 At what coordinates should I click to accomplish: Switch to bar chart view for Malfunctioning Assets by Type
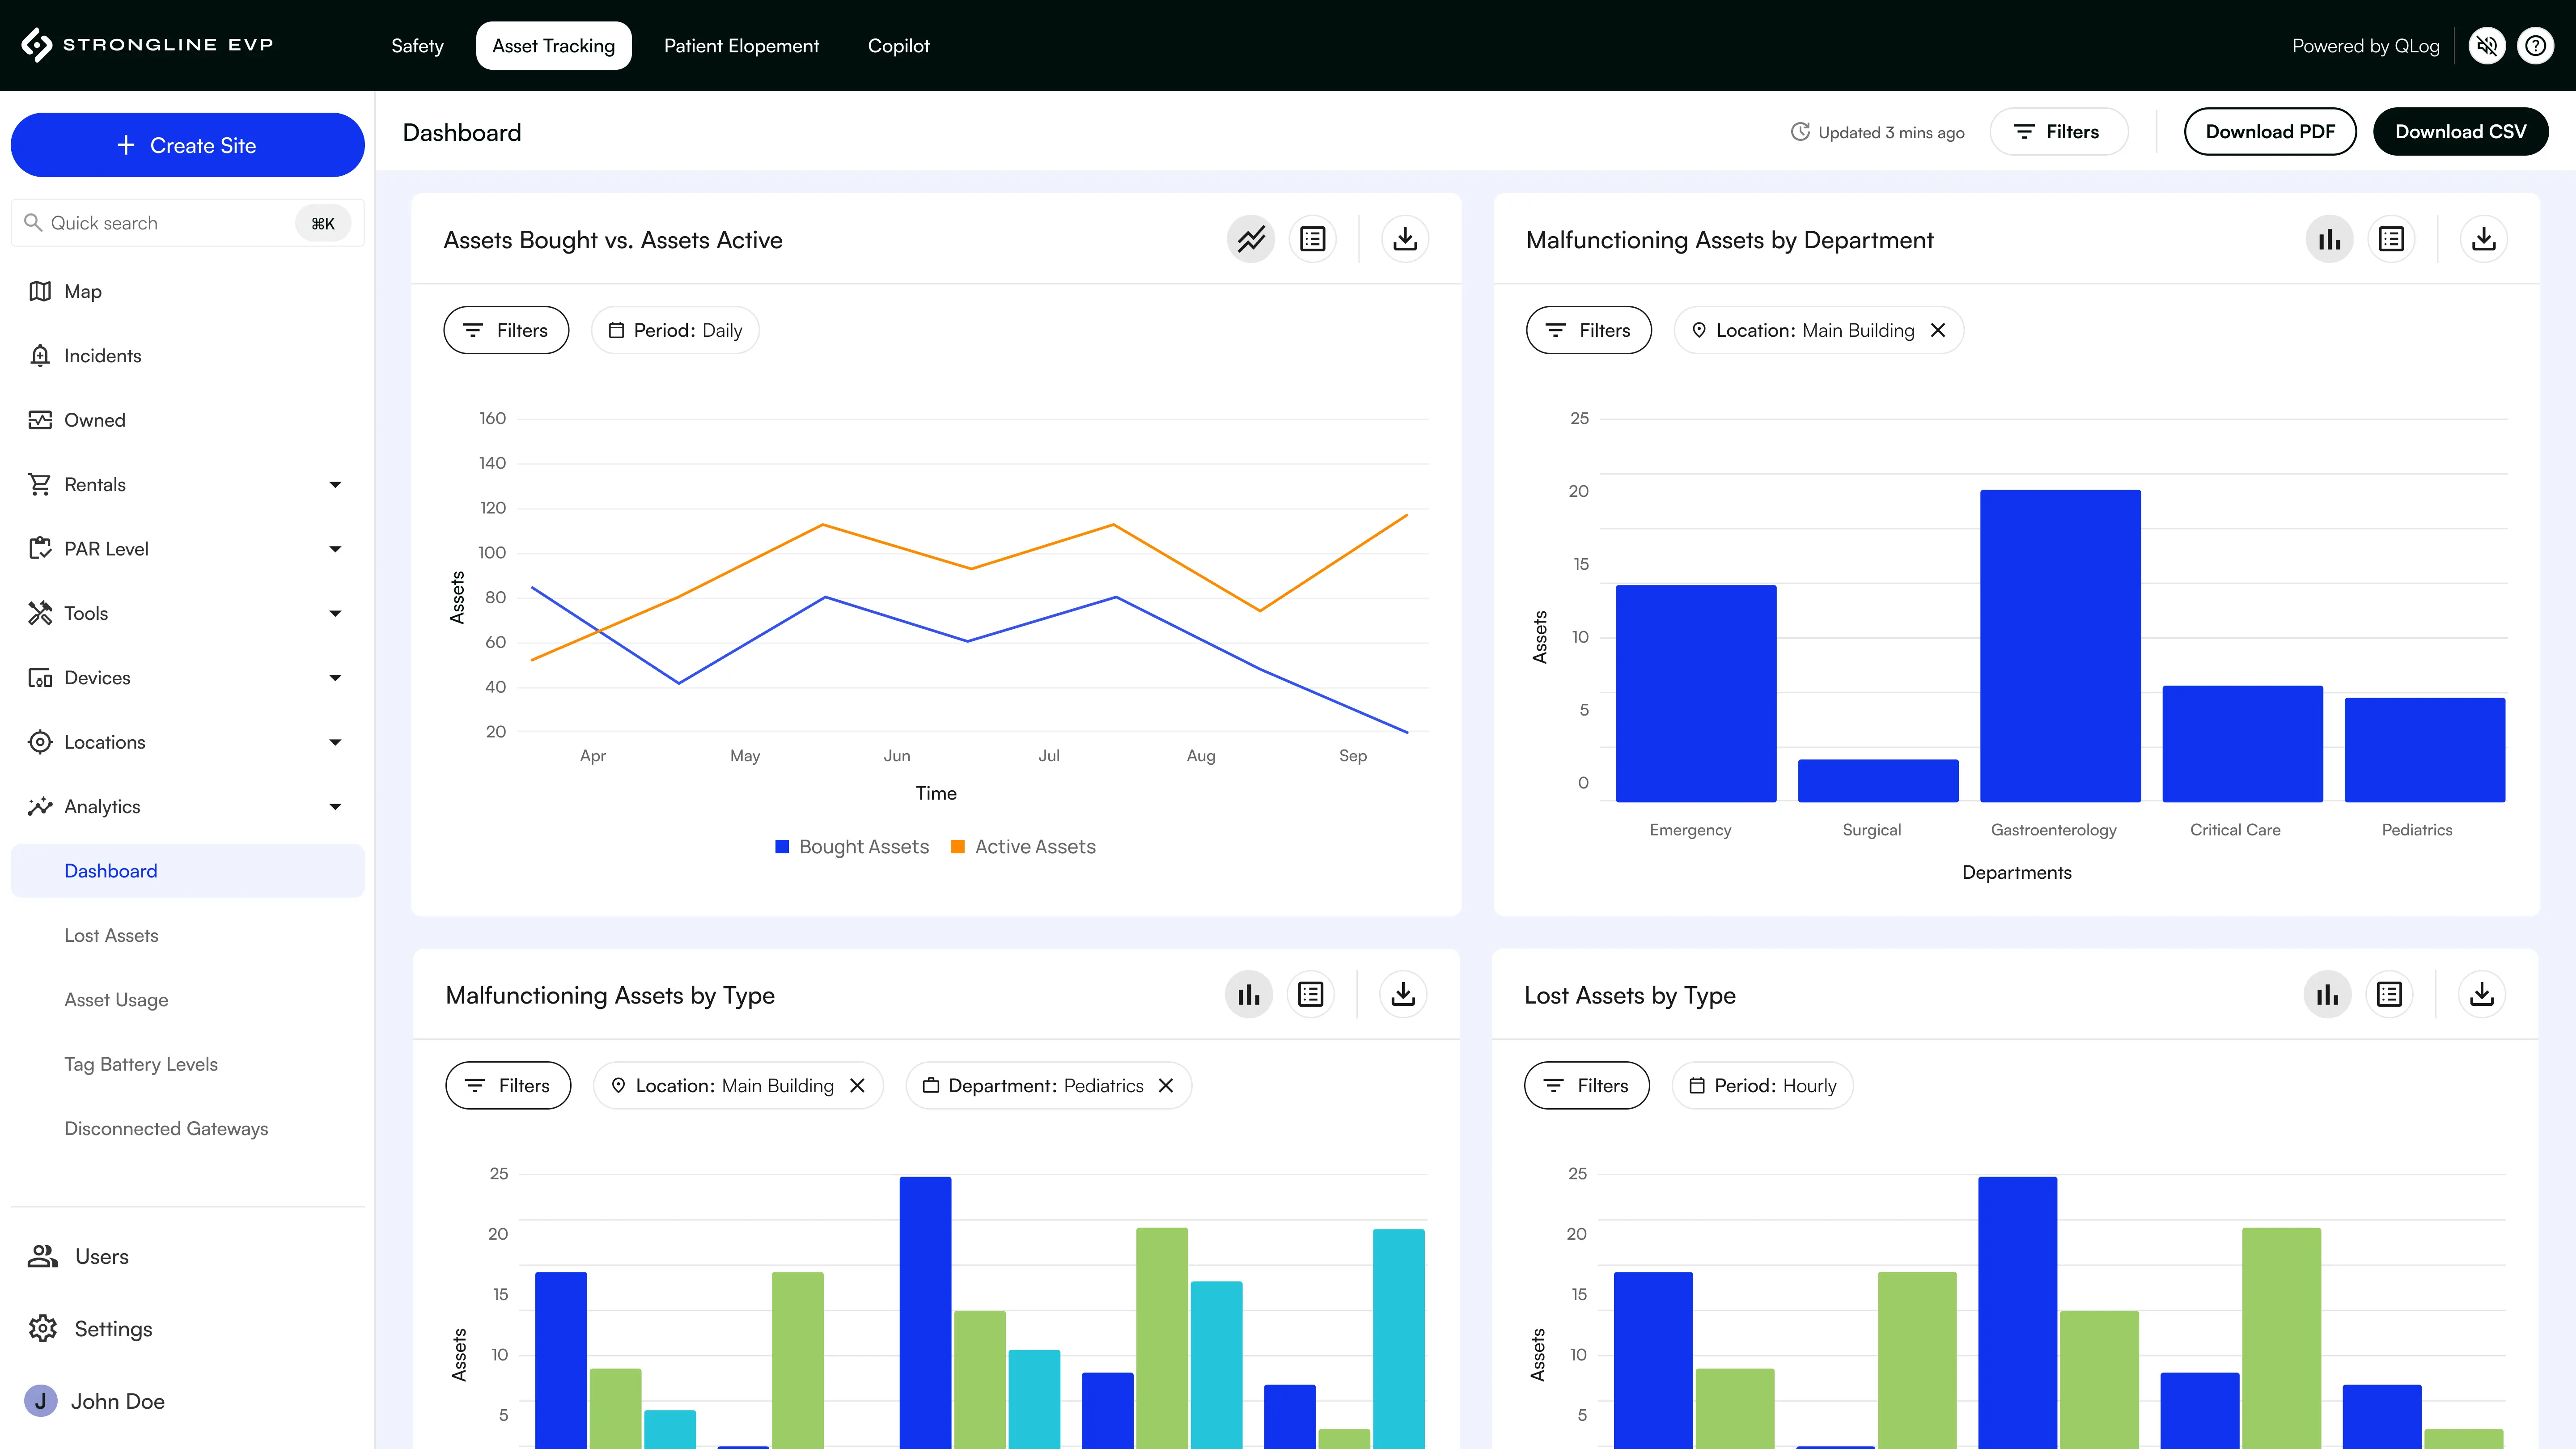(x=1249, y=995)
